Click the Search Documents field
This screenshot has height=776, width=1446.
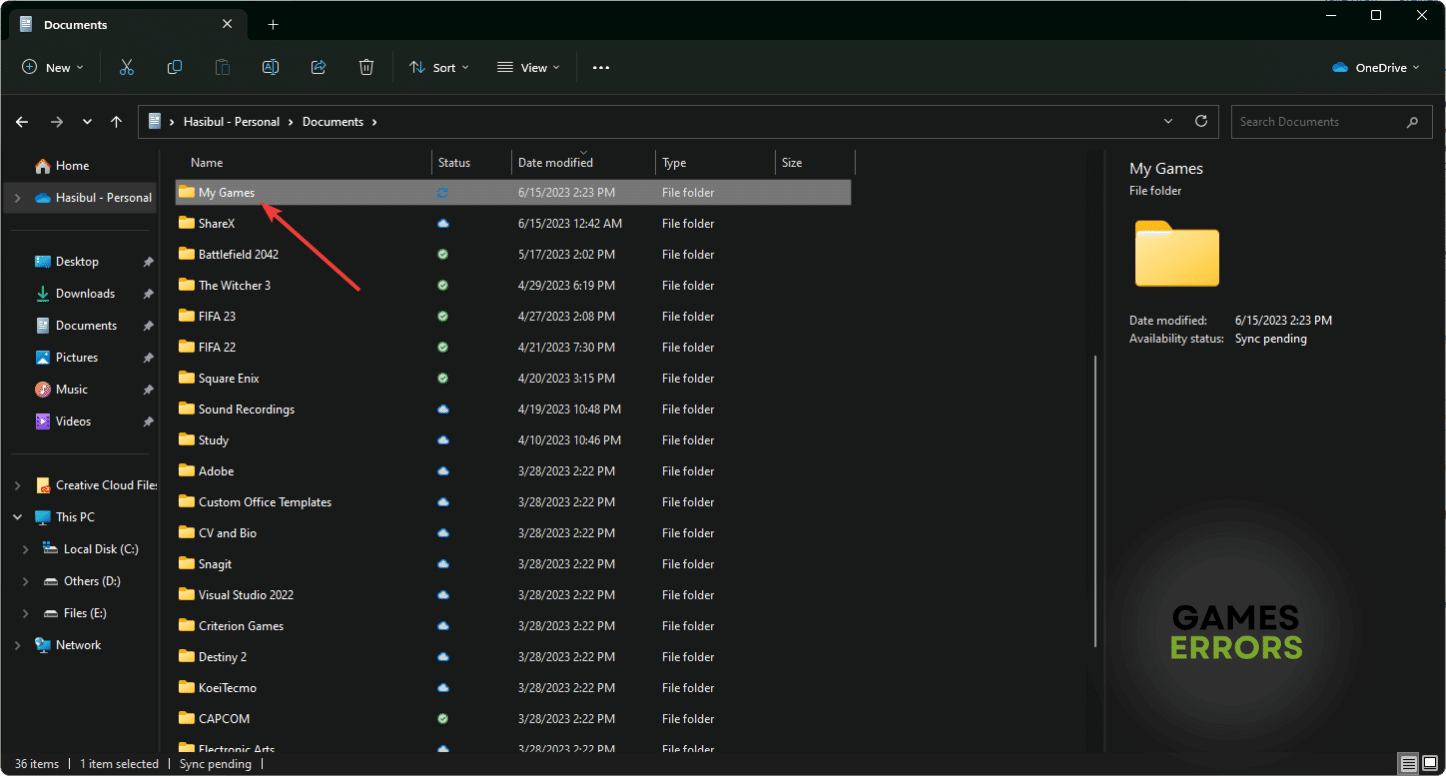pos(1318,121)
